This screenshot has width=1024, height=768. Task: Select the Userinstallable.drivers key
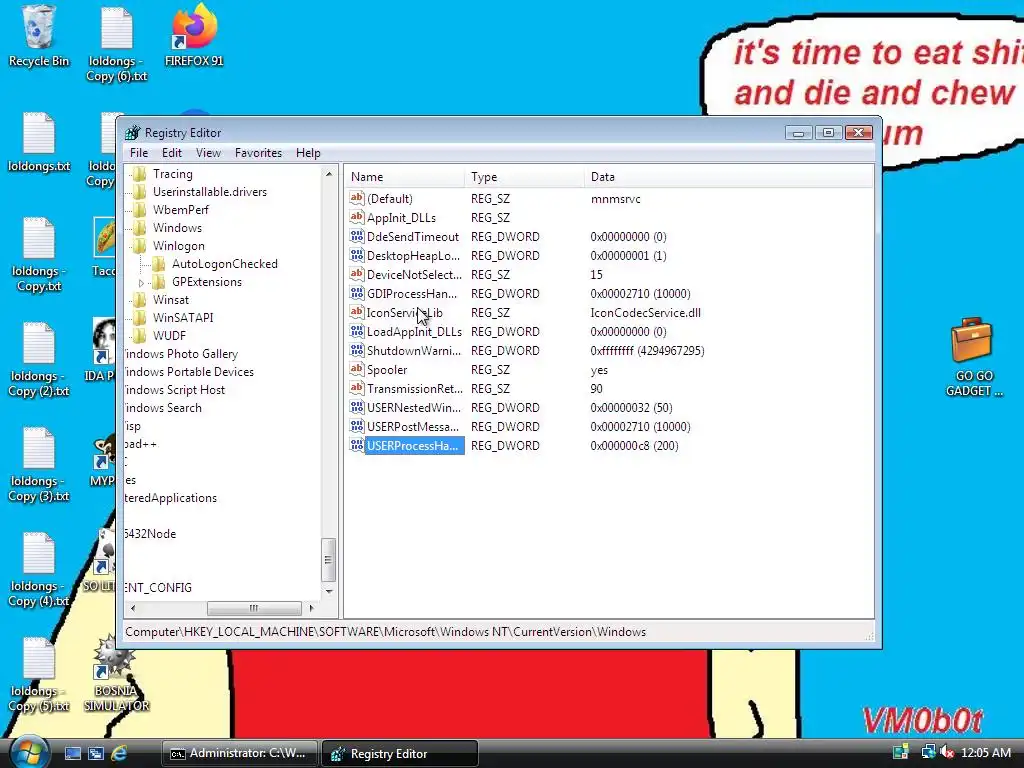(210, 192)
